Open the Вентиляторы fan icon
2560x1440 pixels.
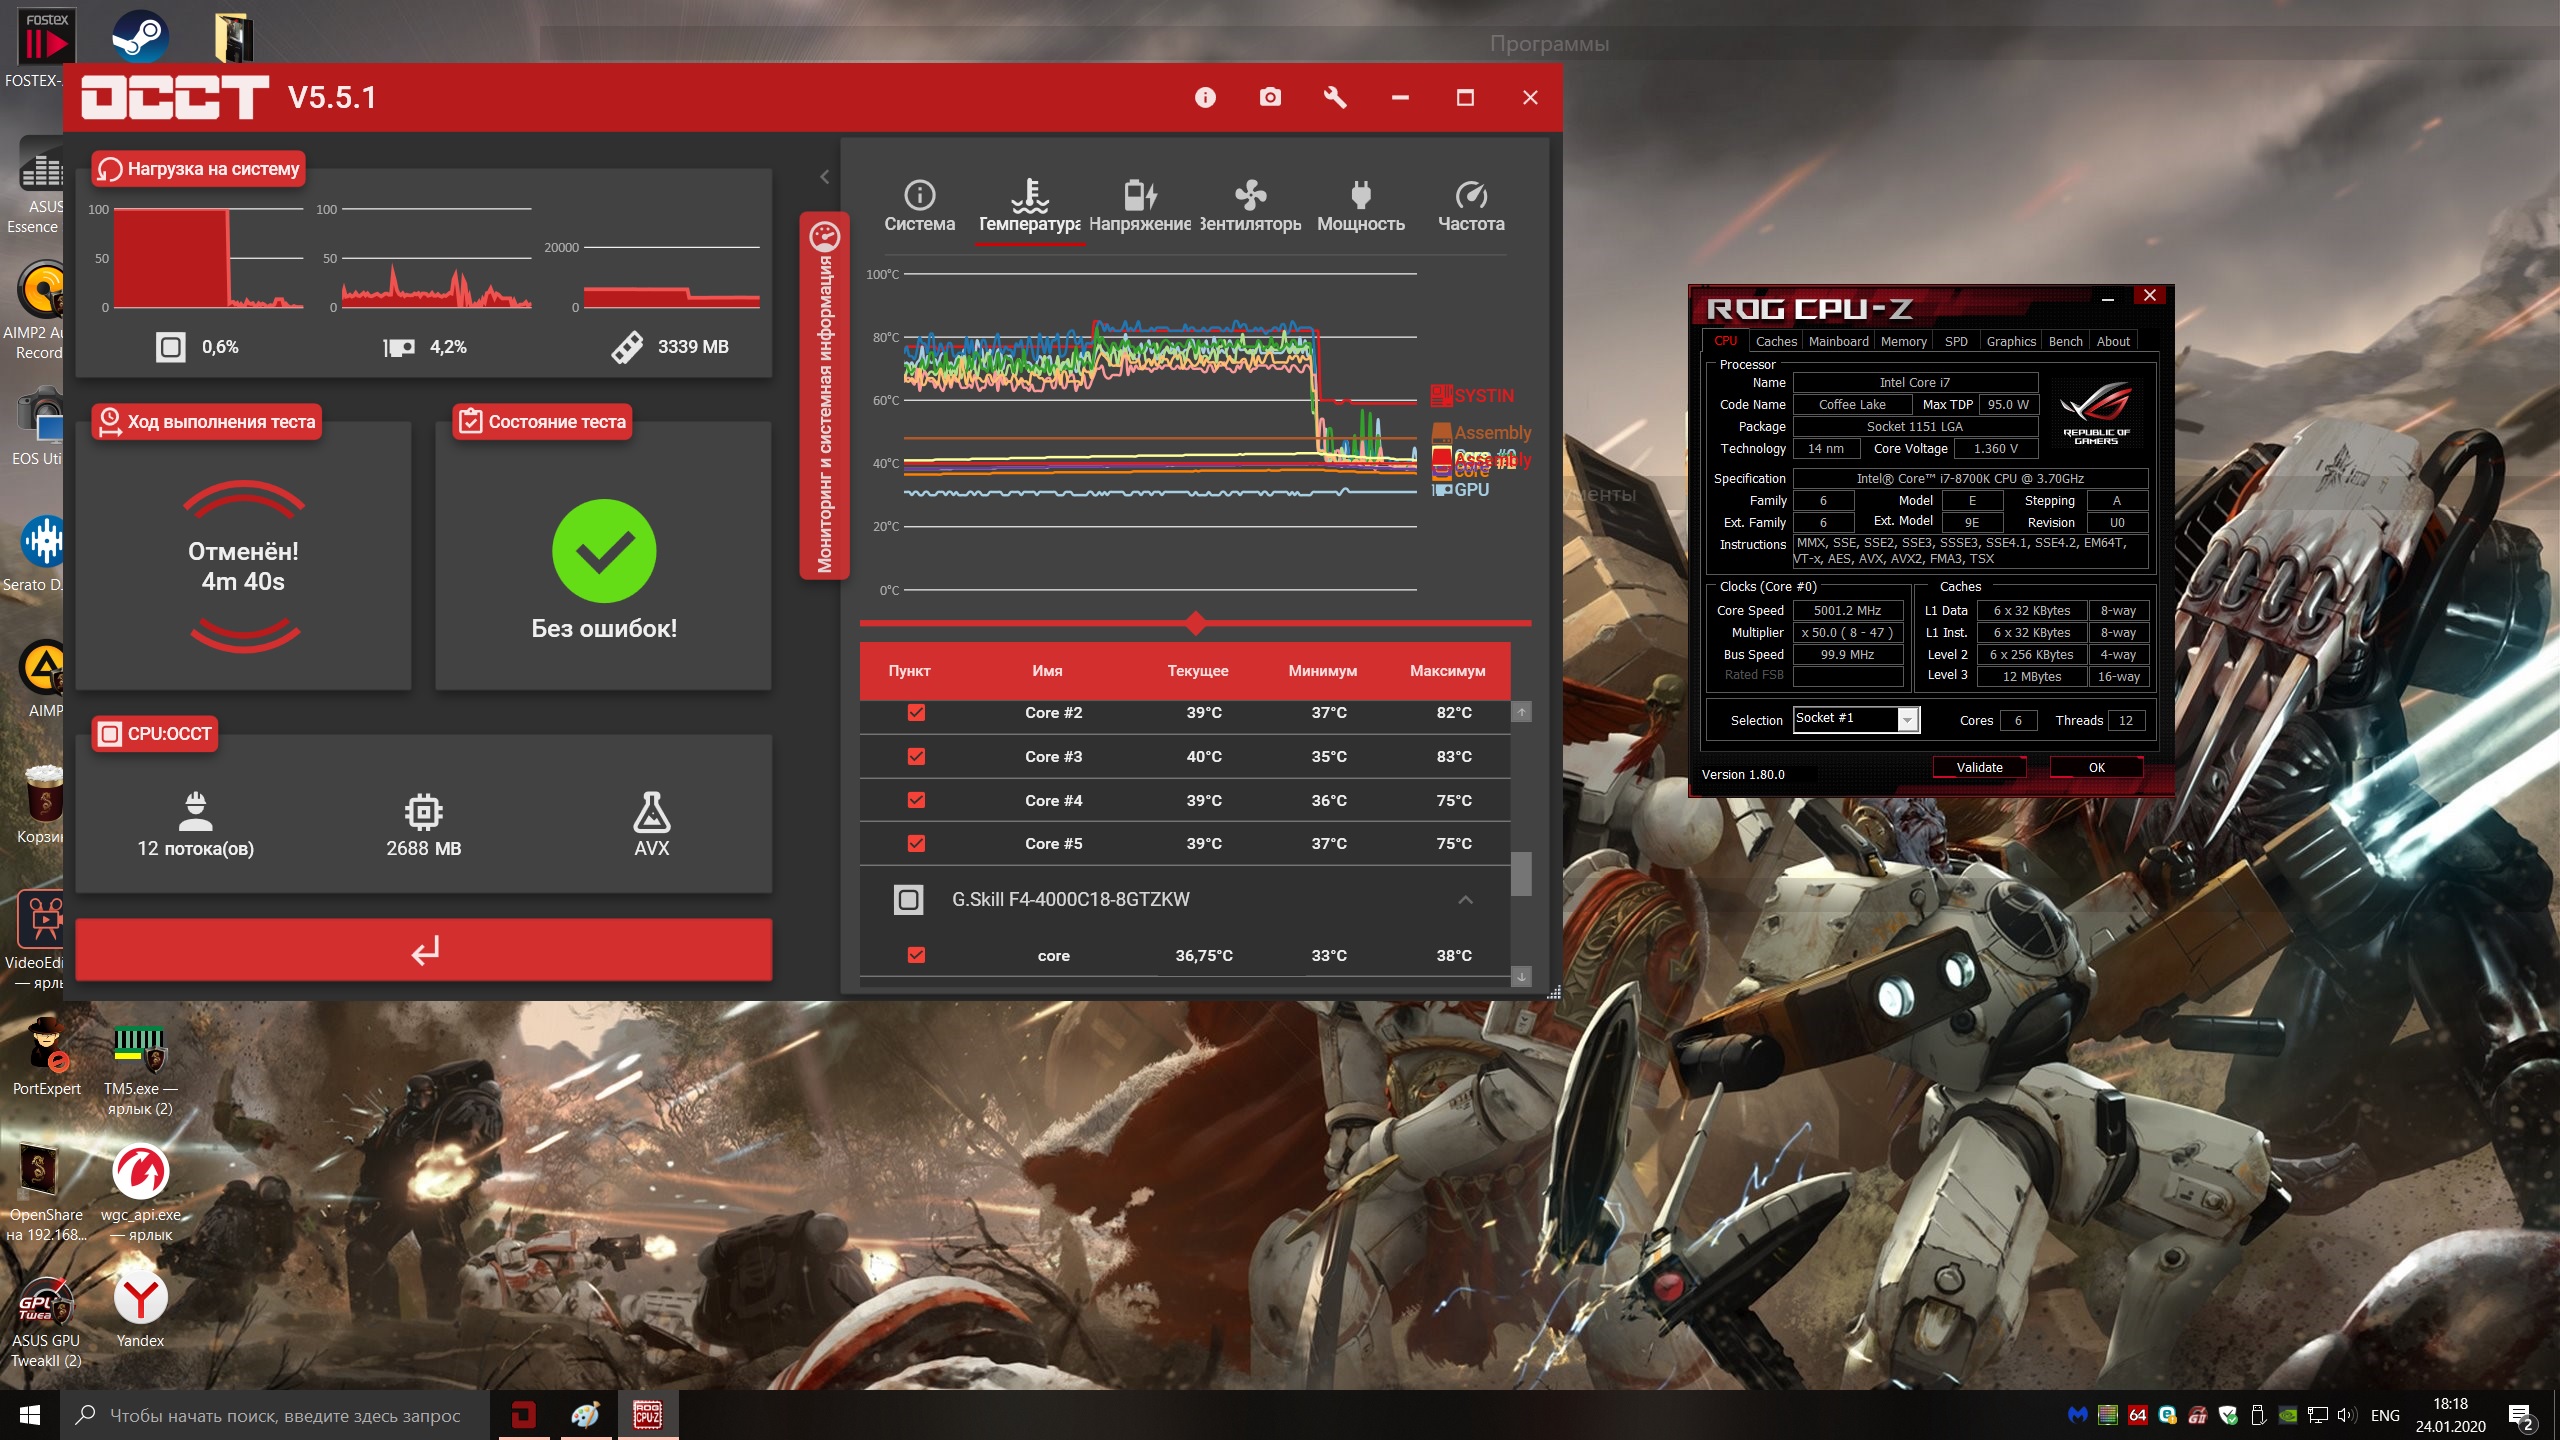pos(1250,195)
